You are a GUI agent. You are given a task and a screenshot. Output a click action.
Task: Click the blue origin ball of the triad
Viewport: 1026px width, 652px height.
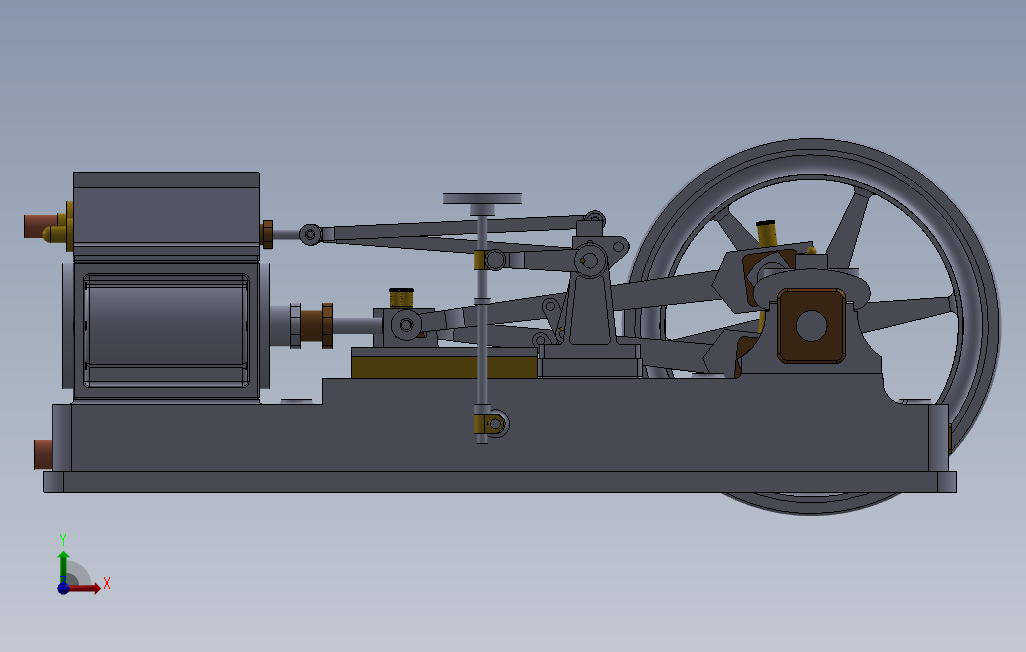[x=63, y=588]
